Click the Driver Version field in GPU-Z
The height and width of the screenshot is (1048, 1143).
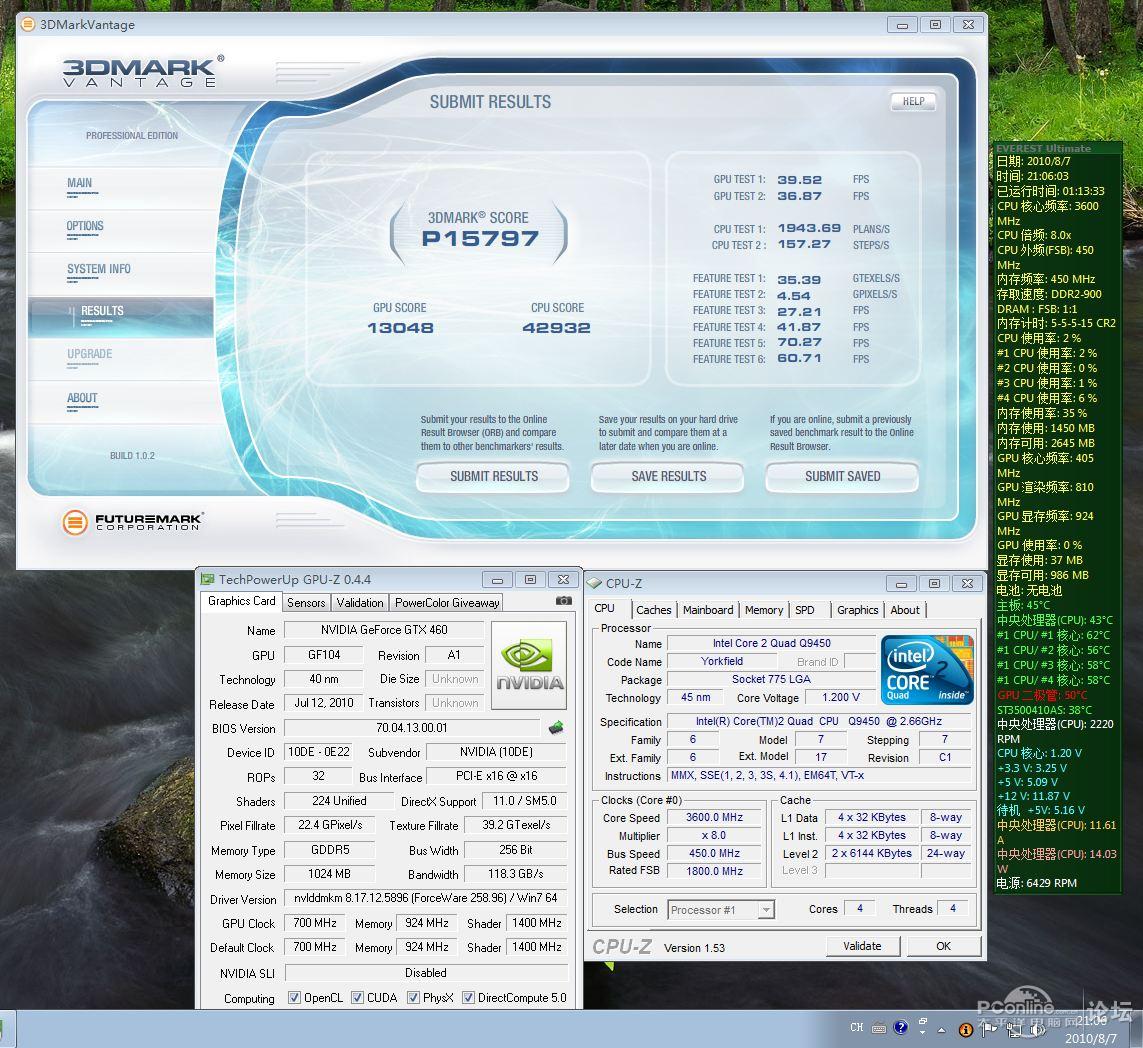tap(426, 898)
